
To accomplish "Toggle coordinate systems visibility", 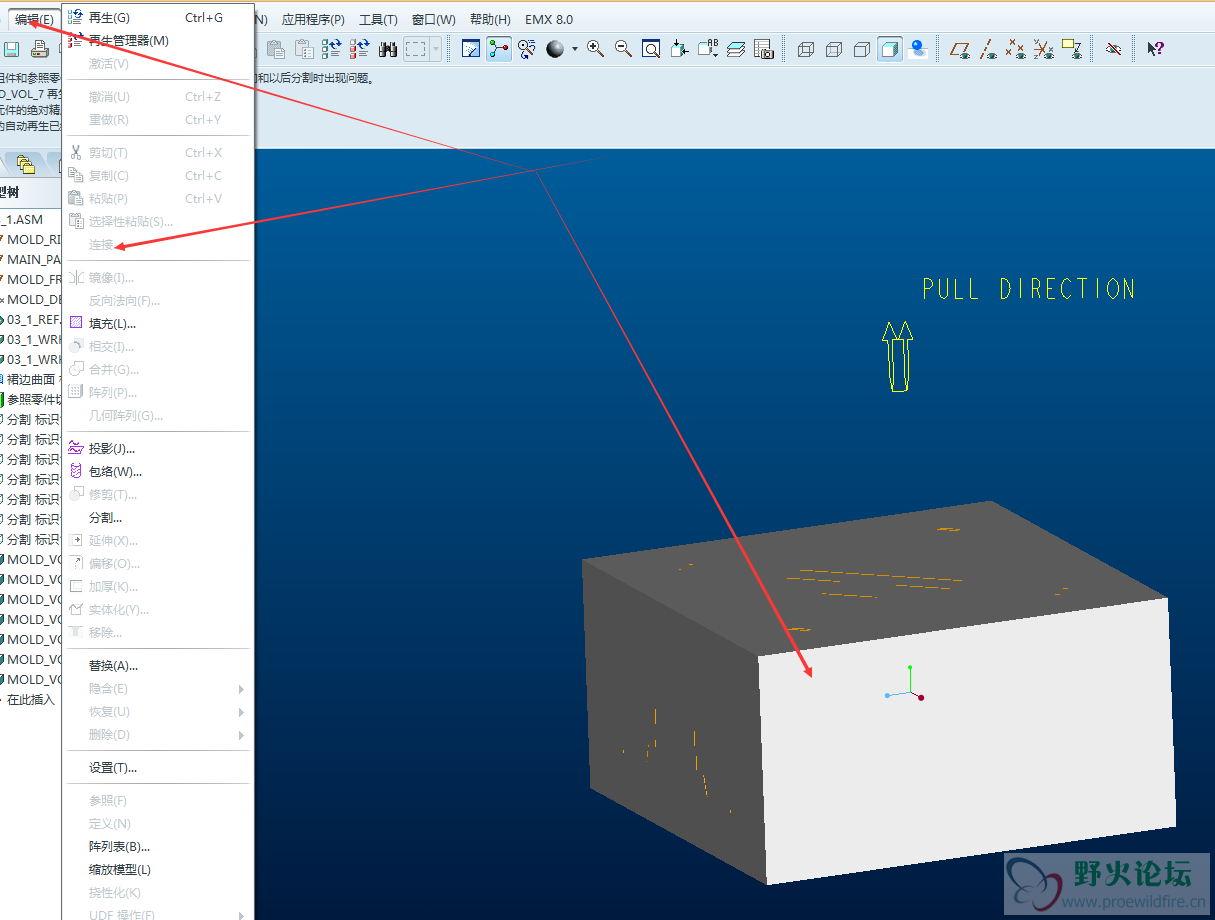I will (1044, 49).
